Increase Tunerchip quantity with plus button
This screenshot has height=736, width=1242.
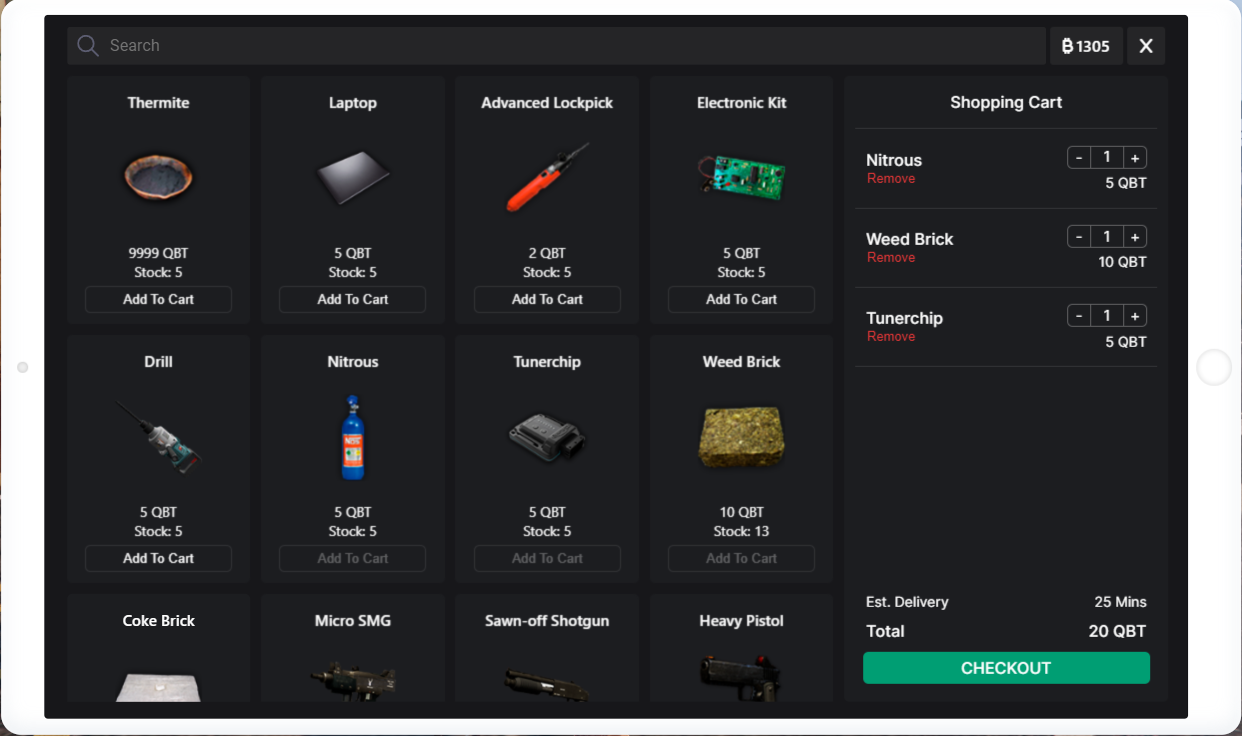point(1135,316)
